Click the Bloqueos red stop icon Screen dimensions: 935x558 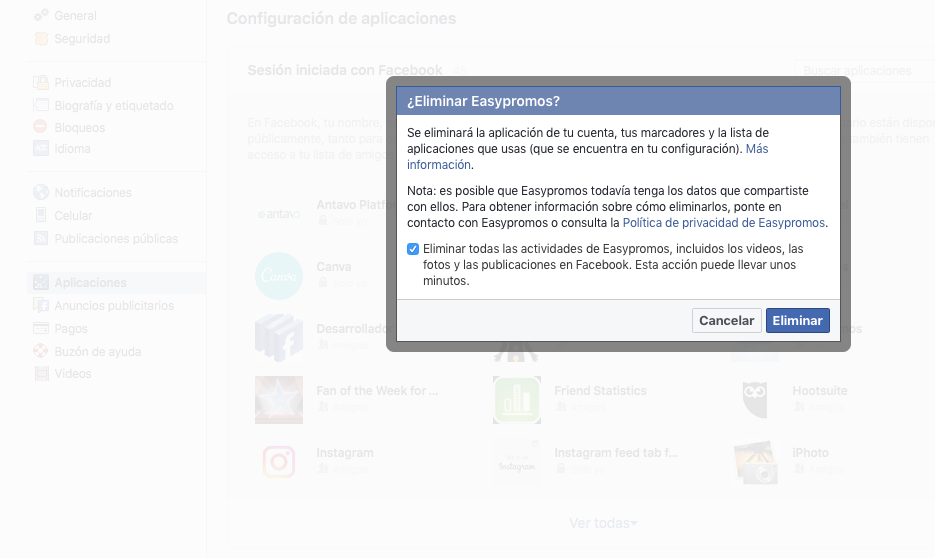tap(40, 126)
